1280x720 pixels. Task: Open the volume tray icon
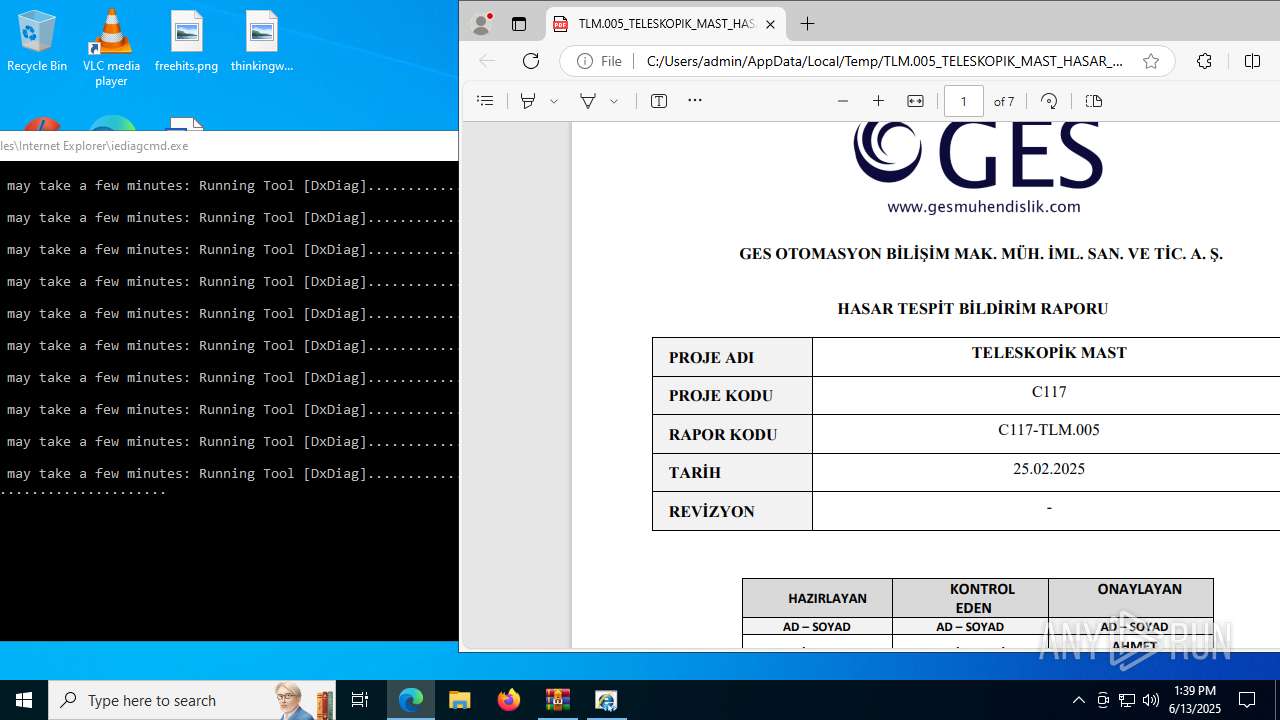point(1151,700)
